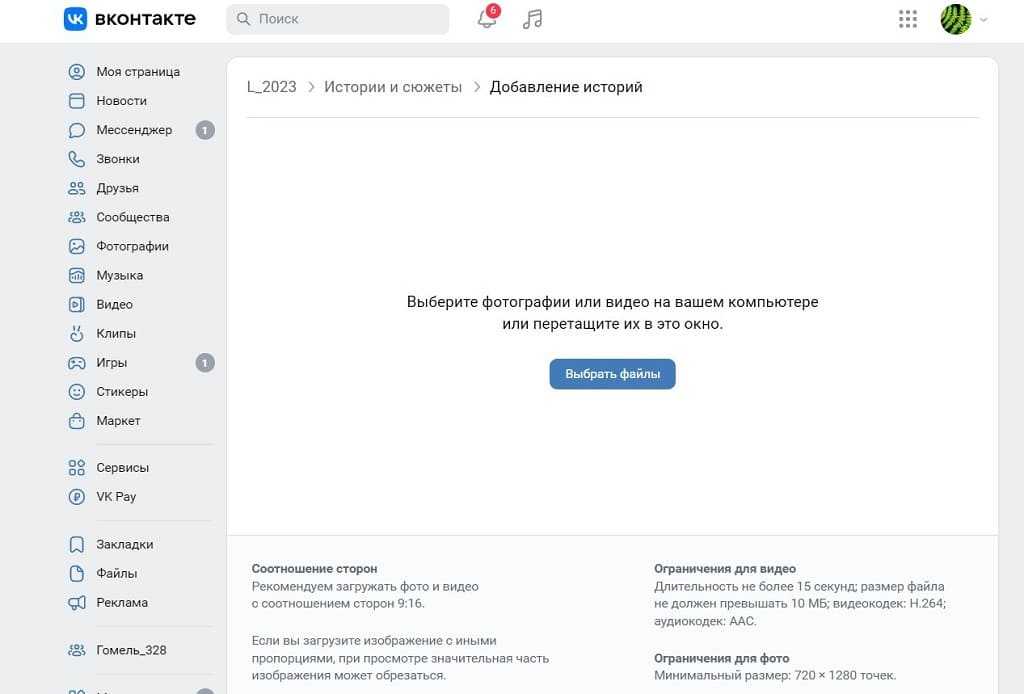Click the Calls phone icon
Image resolution: width=1024 pixels, height=694 pixels.
click(77, 159)
